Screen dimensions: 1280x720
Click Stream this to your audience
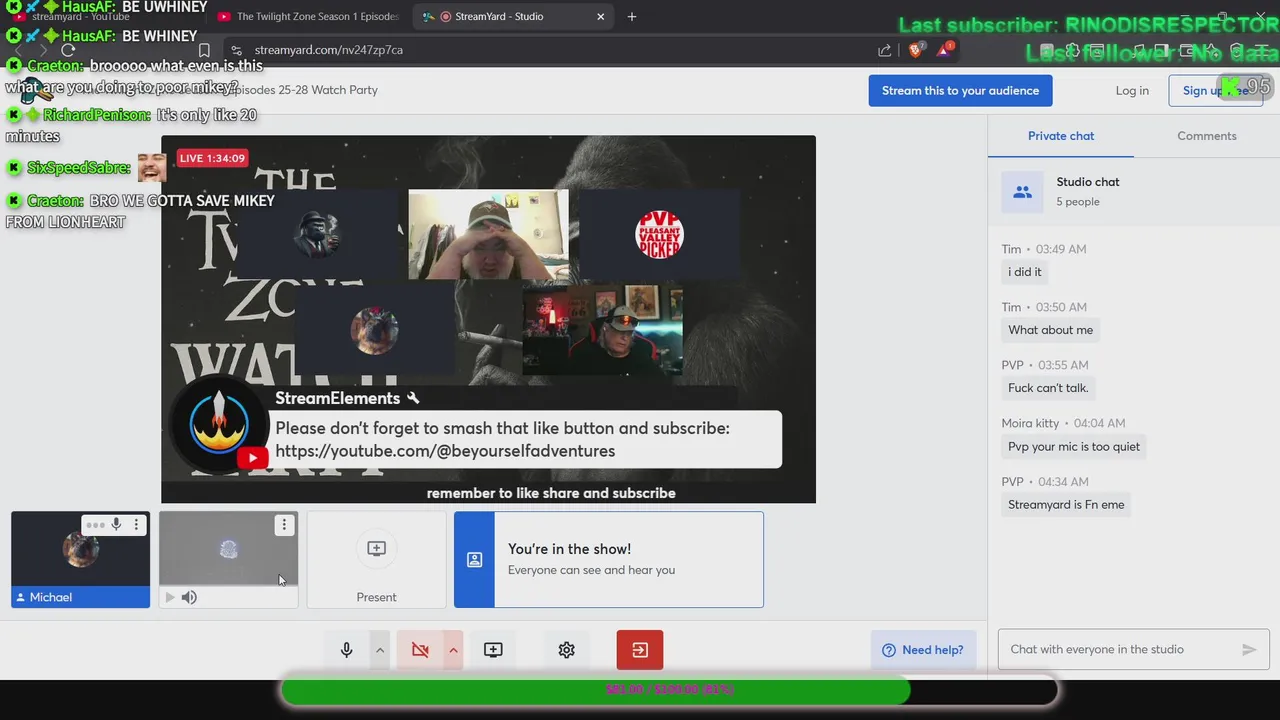click(x=960, y=90)
